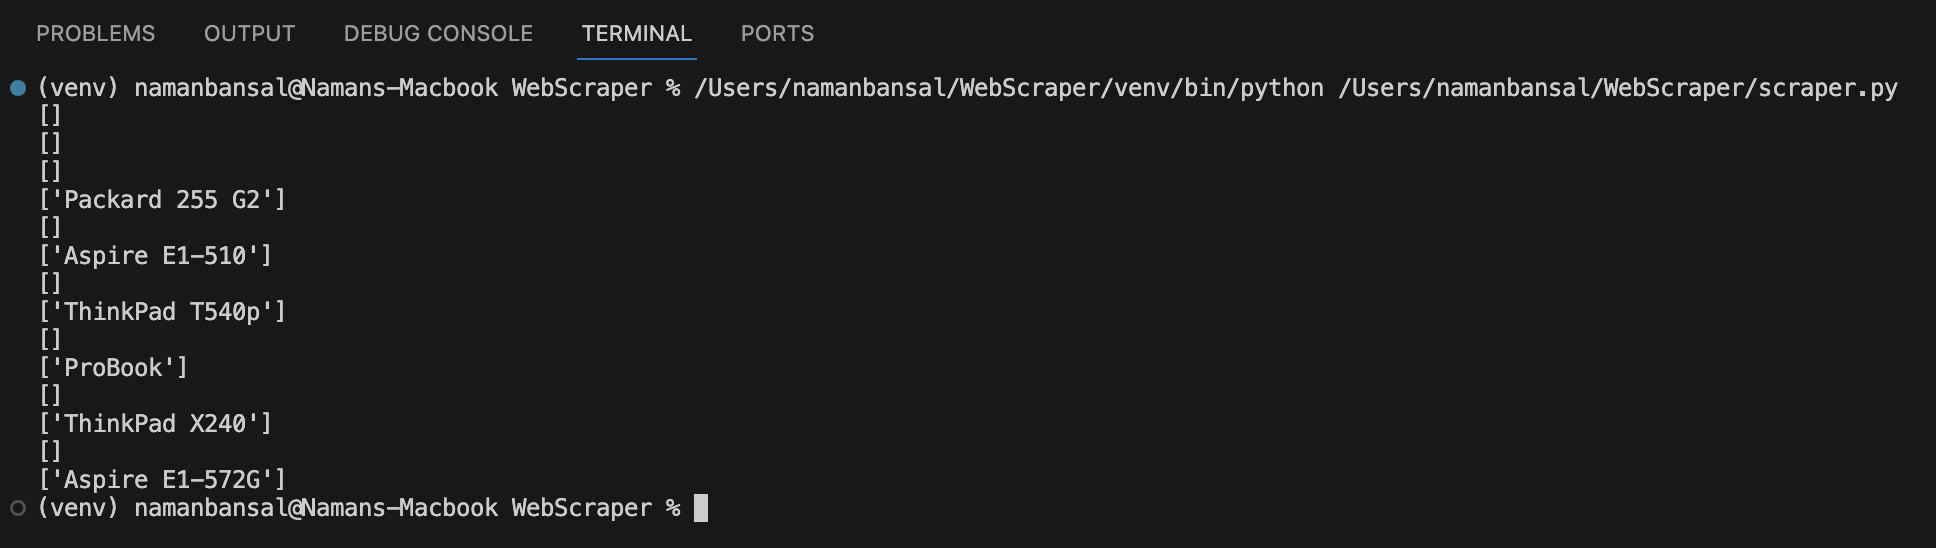The height and width of the screenshot is (548, 1936).
Task: Click the hollow circle prompt decoration
Action: pos(18,508)
